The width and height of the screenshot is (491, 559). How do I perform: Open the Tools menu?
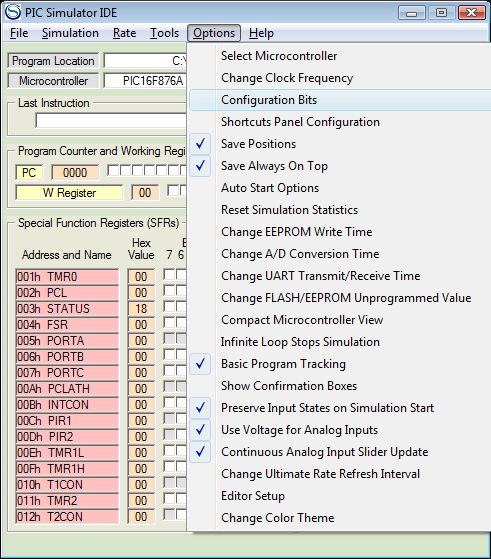click(x=164, y=33)
